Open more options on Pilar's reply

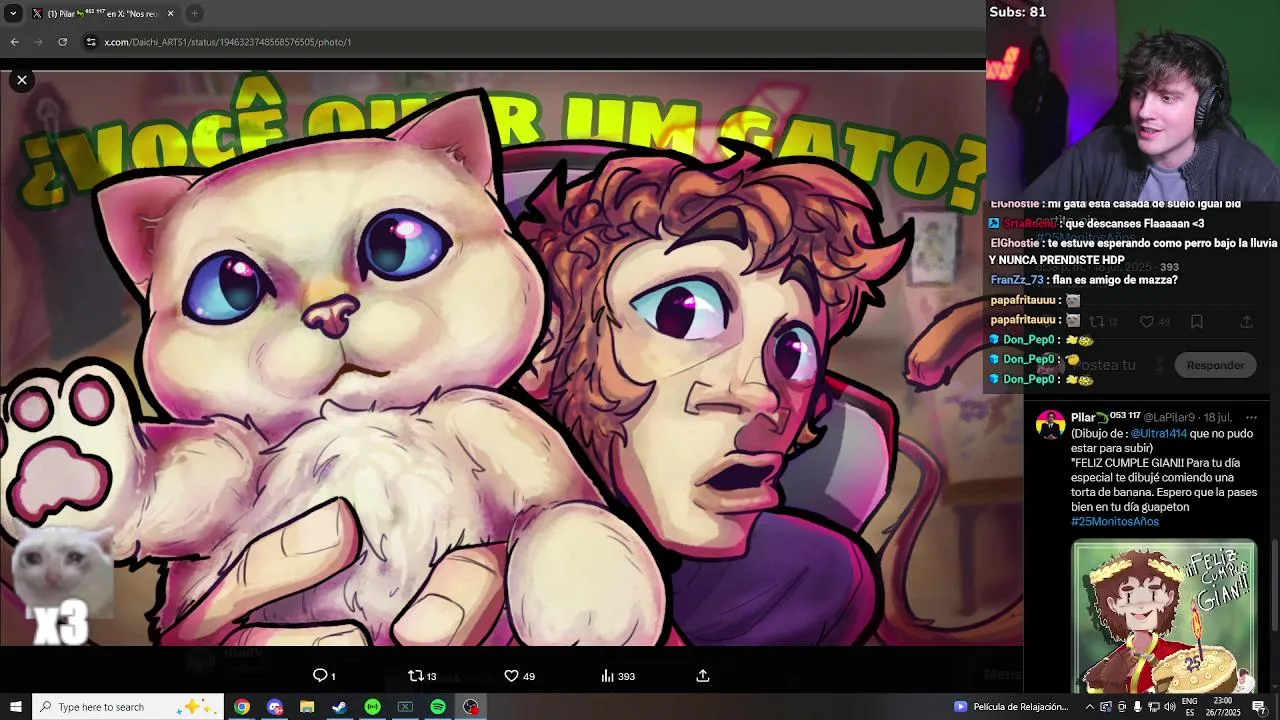(x=1251, y=417)
